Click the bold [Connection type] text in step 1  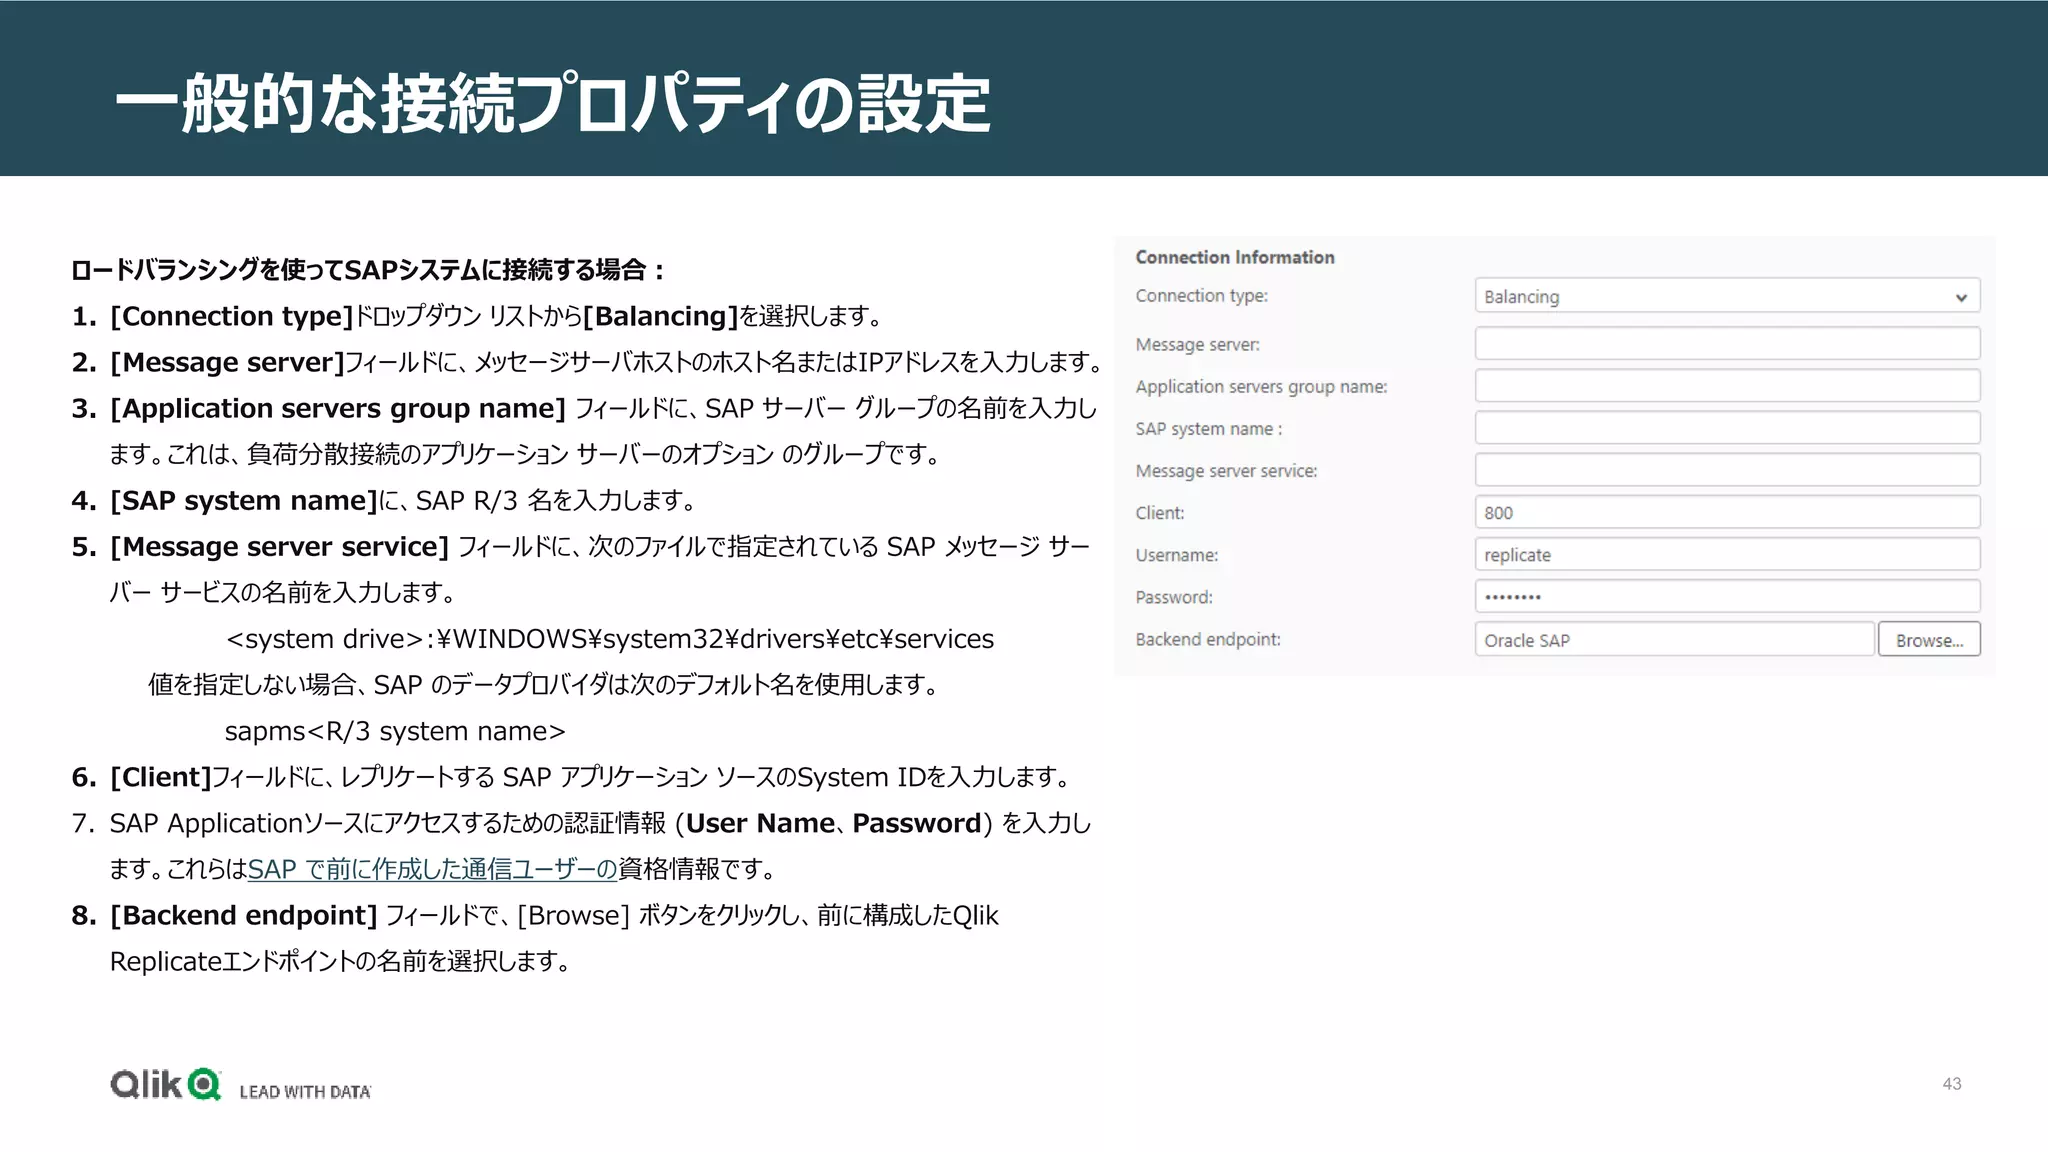point(232,316)
